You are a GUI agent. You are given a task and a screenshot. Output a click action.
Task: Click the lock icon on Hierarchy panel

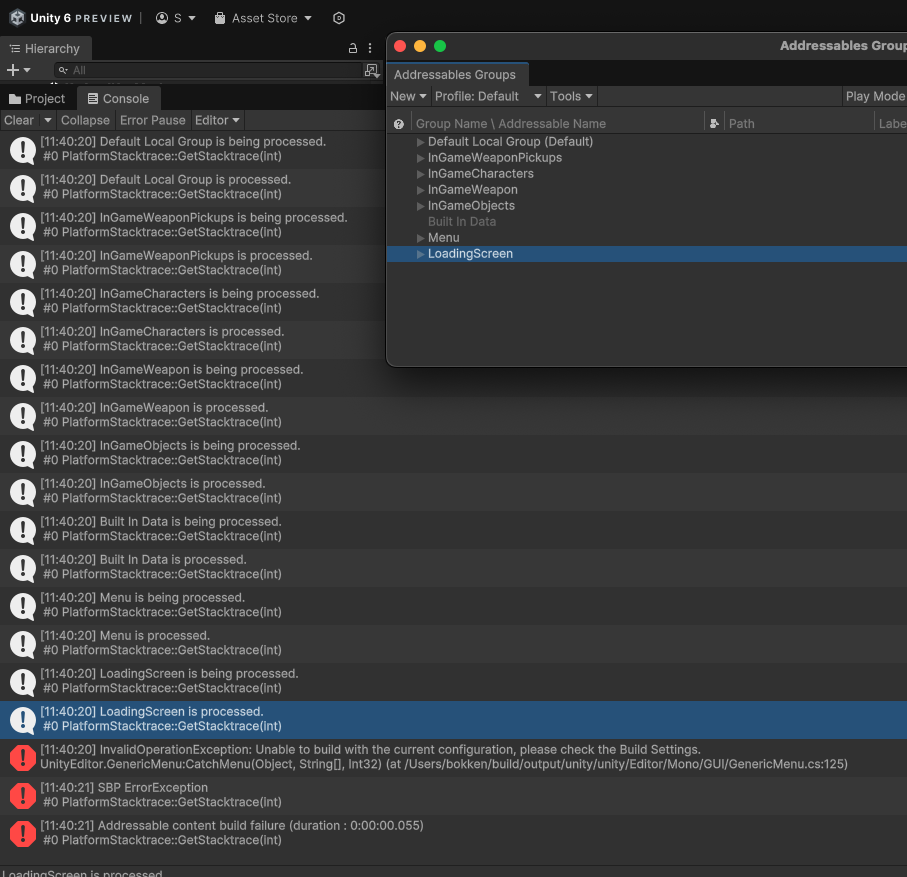coord(352,48)
